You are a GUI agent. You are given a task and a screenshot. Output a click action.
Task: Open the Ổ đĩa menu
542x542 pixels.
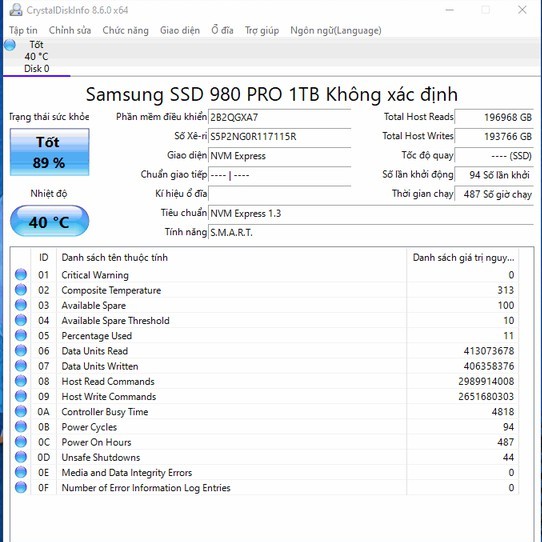(222, 30)
